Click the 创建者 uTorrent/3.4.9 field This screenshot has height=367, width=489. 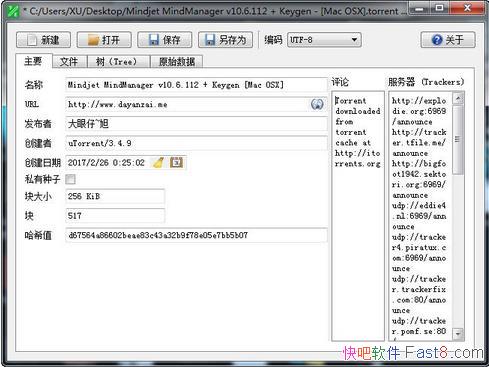(196, 143)
